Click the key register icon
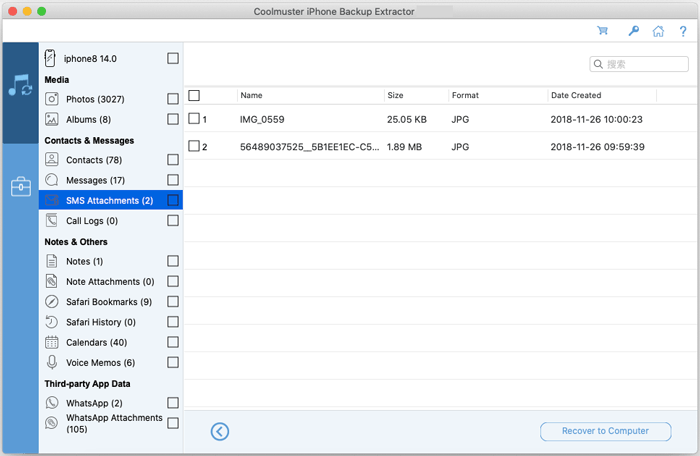The image size is (700, 456). click(633, 31)
